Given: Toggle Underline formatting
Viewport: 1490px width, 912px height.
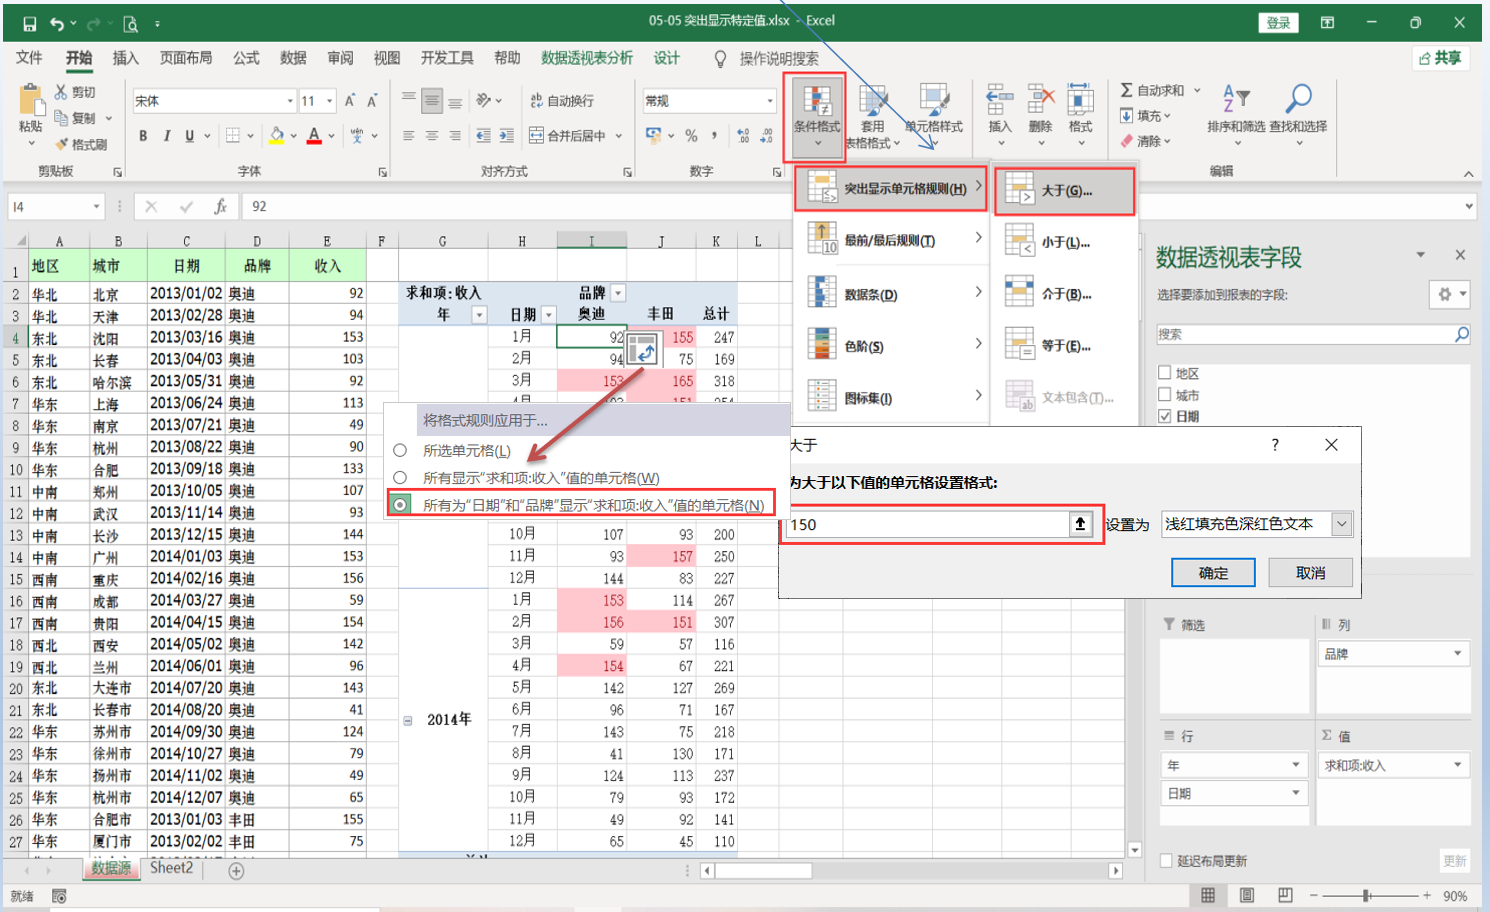Looking at the screenshot, I should [189, 136].
